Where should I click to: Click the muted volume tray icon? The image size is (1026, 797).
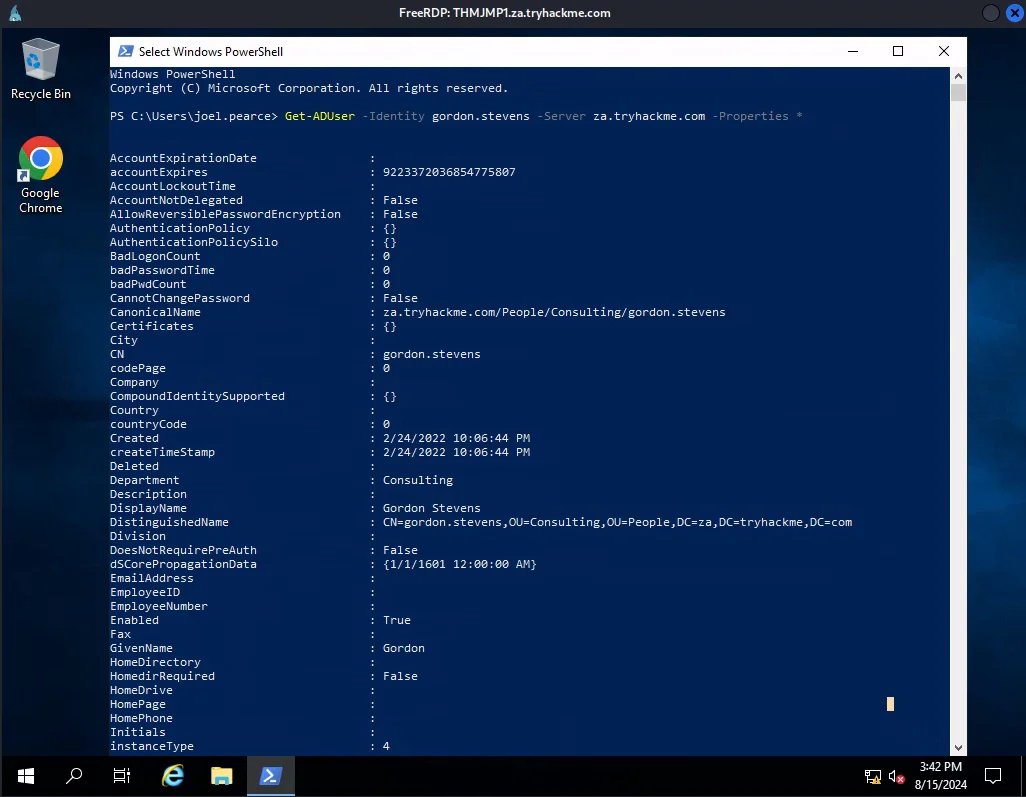896,777
